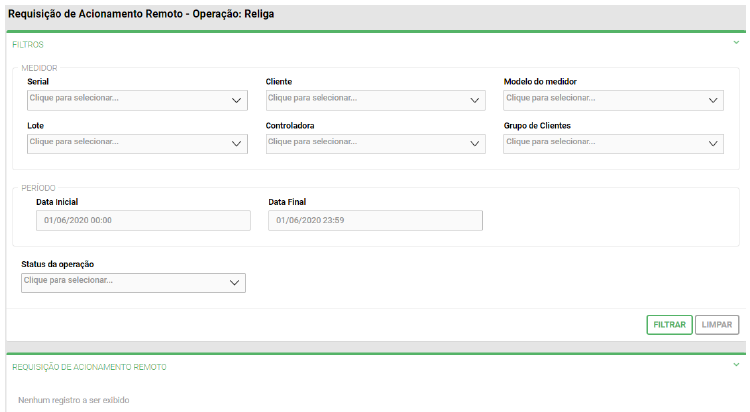Screen dimensions: 750x412
Task: Open the Status da operação dropdown field
Action: tap(120, 282)
